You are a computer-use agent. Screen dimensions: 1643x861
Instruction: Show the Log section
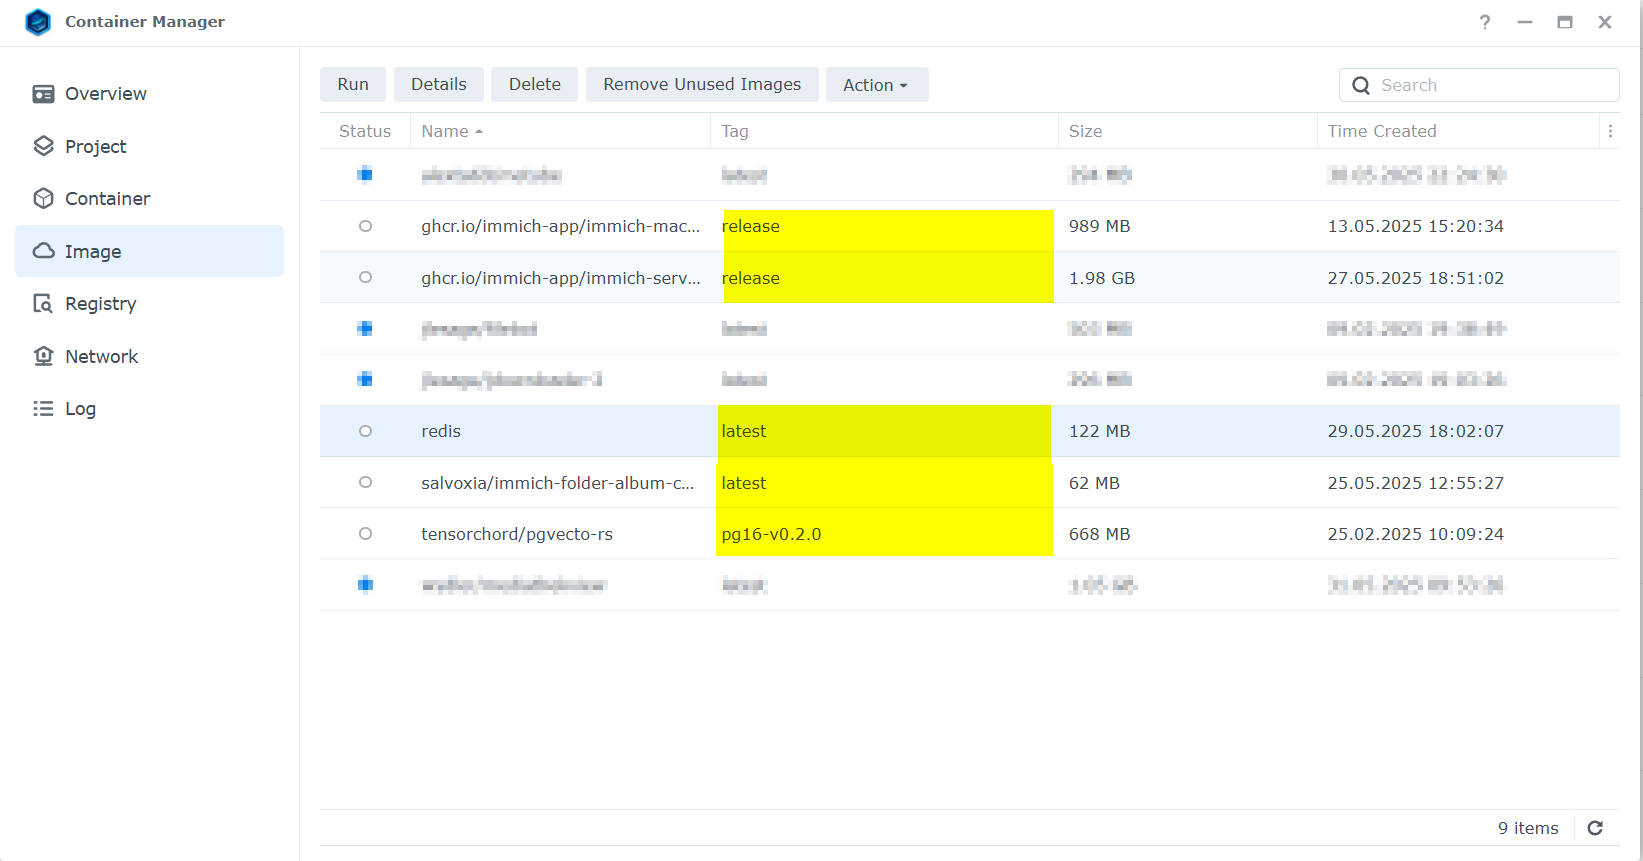[x=150, y=408]
